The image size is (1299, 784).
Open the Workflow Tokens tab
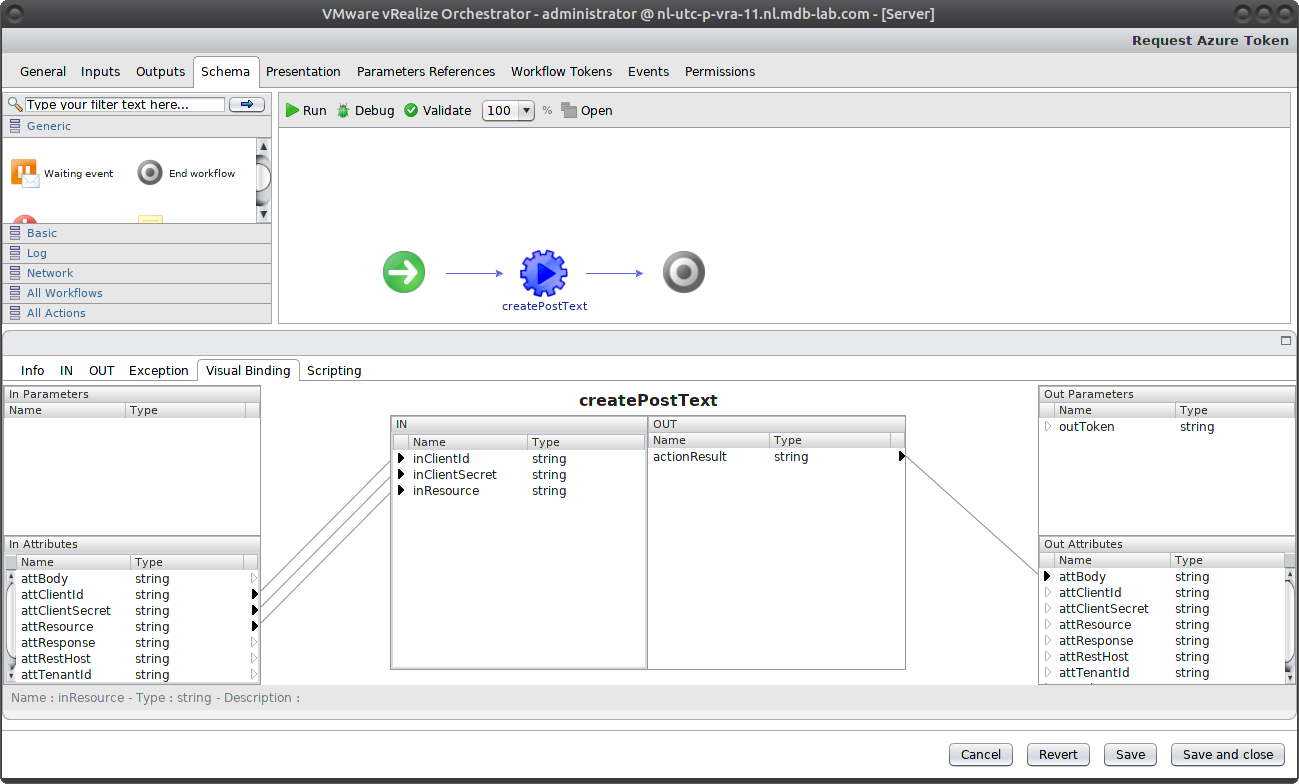tap(561, 71)
